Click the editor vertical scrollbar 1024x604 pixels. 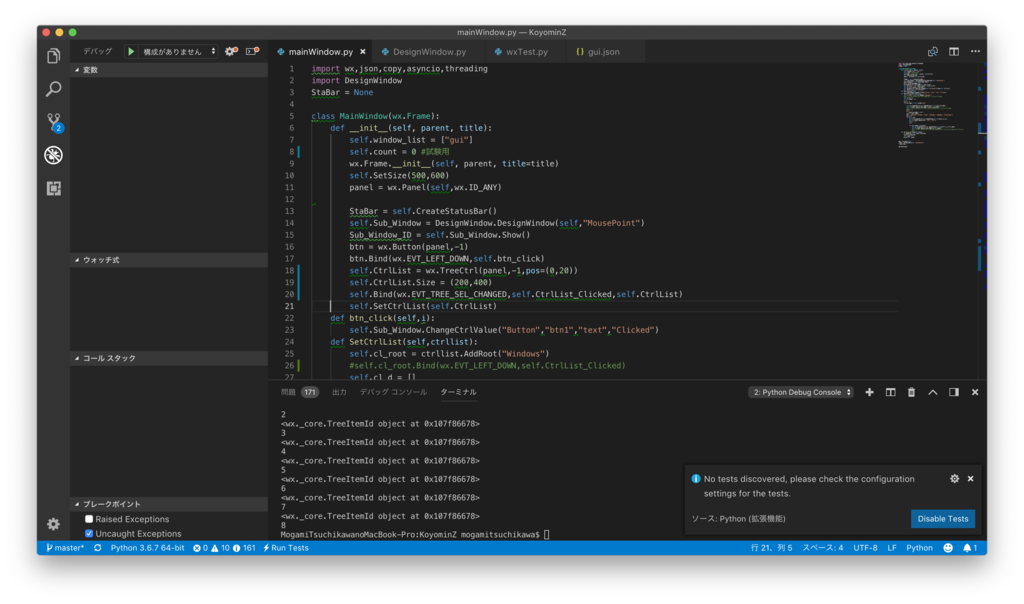(982, 221)
